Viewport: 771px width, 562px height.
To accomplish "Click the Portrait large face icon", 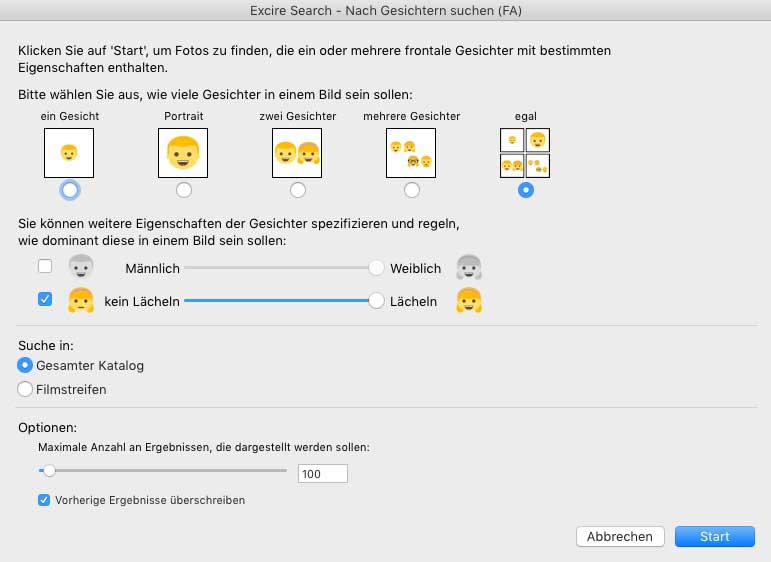I will point(183,153).
